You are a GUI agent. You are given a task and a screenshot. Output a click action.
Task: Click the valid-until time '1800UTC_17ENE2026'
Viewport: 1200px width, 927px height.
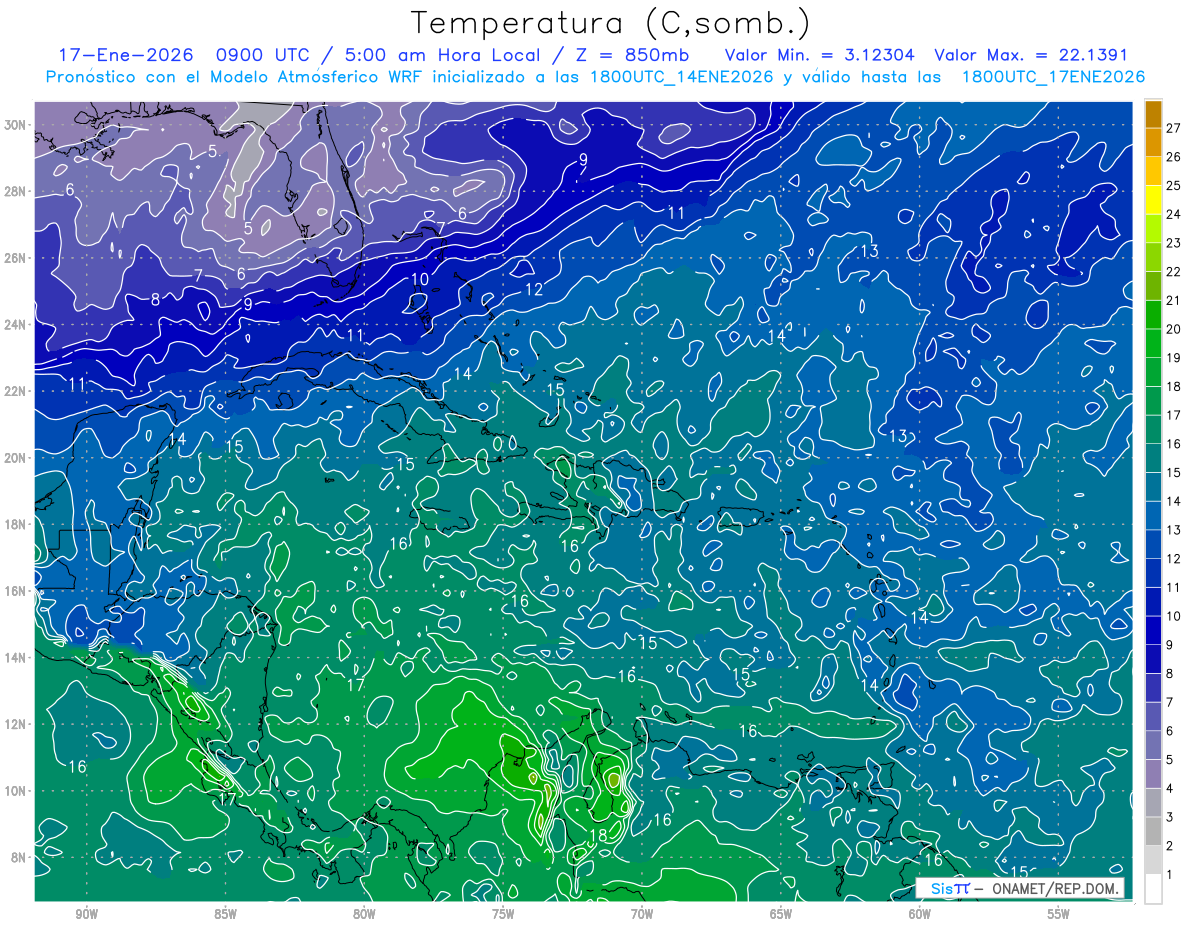[1053, 77]
